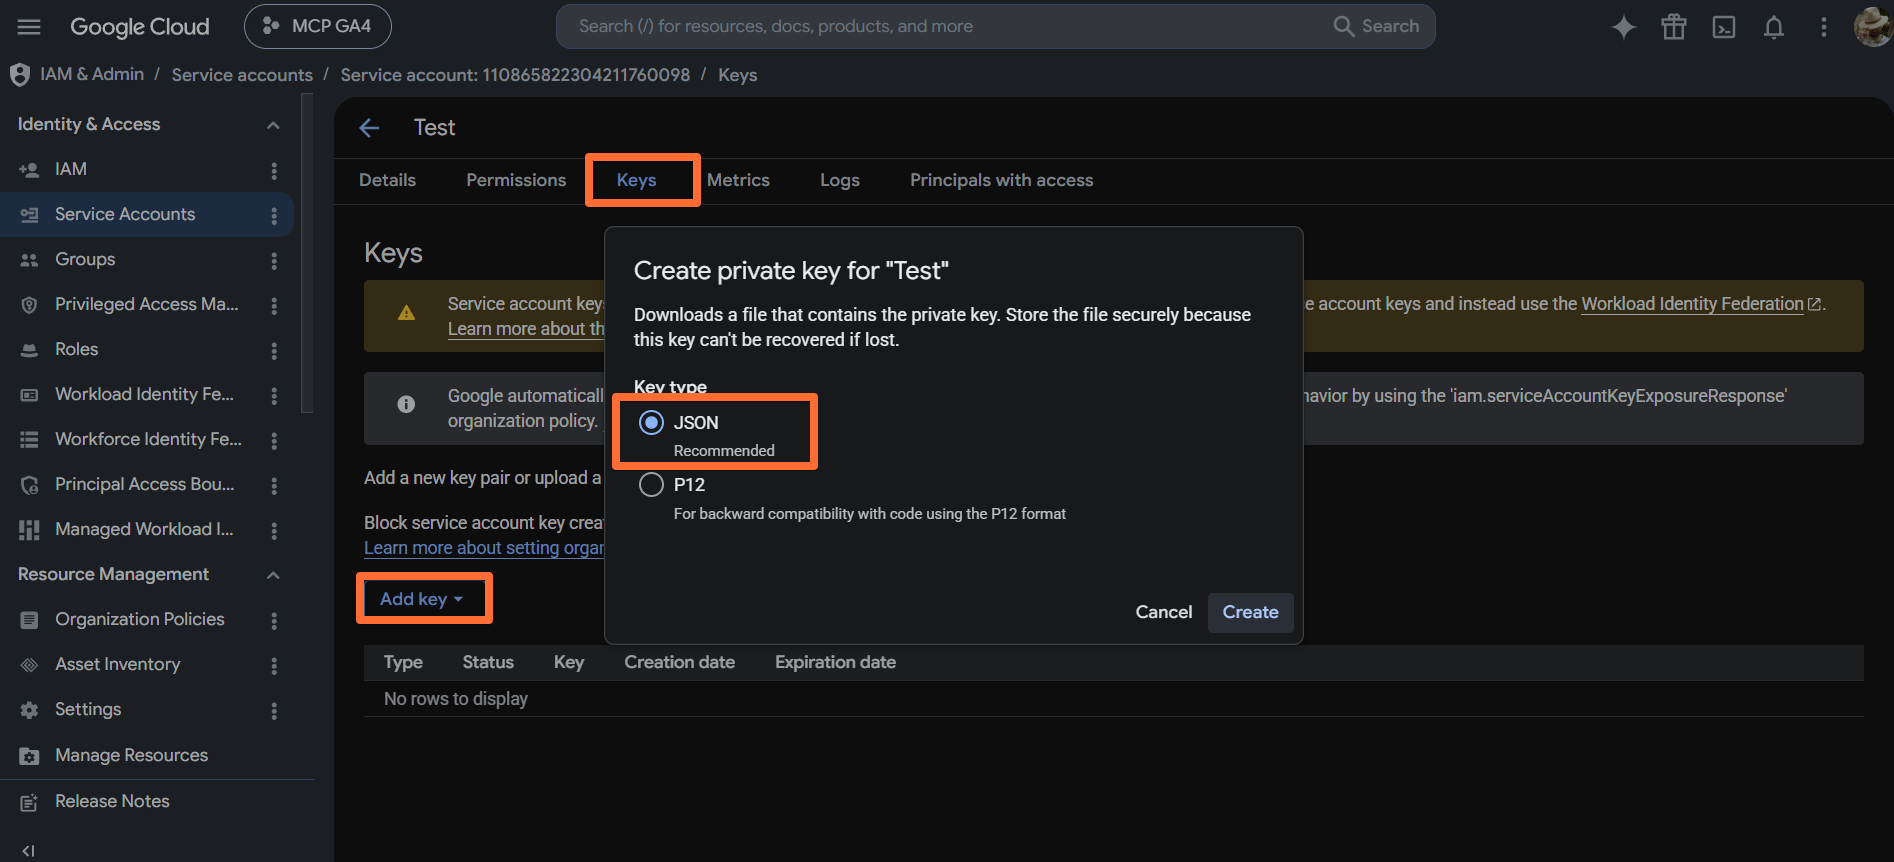Viewport: 1894px width, 862px height.
Task: Collapse the sidebar with the bottom arrow icon
Action: click(x=28, y=851)
